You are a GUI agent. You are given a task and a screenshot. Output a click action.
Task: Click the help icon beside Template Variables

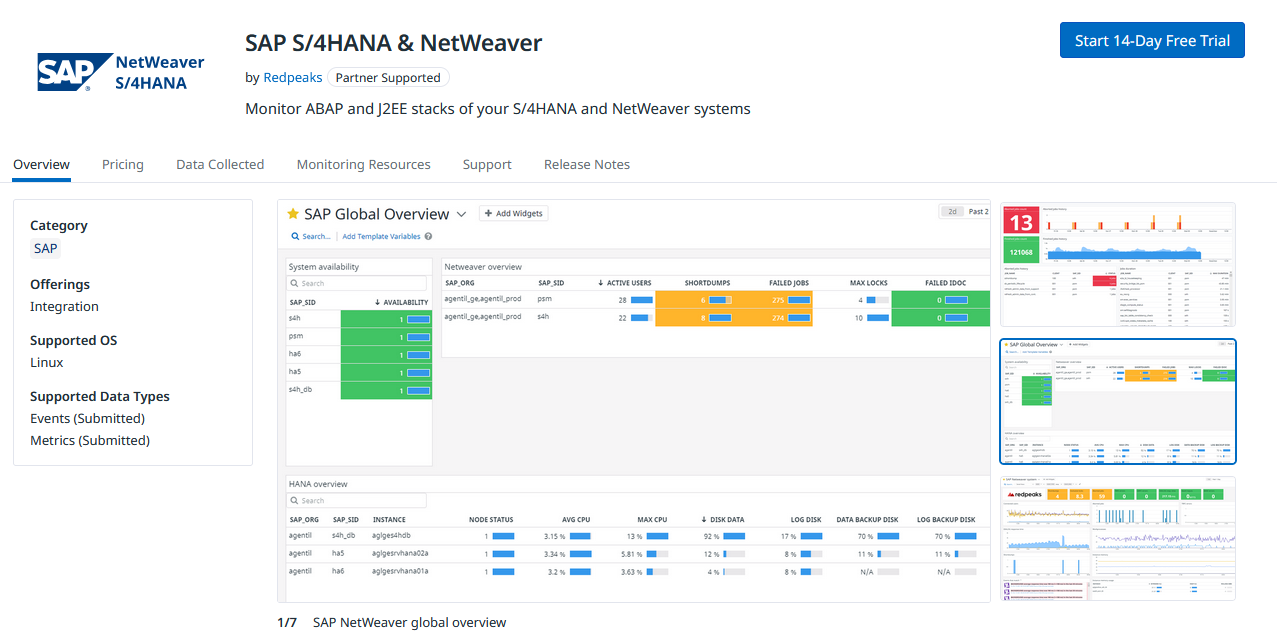428,237
